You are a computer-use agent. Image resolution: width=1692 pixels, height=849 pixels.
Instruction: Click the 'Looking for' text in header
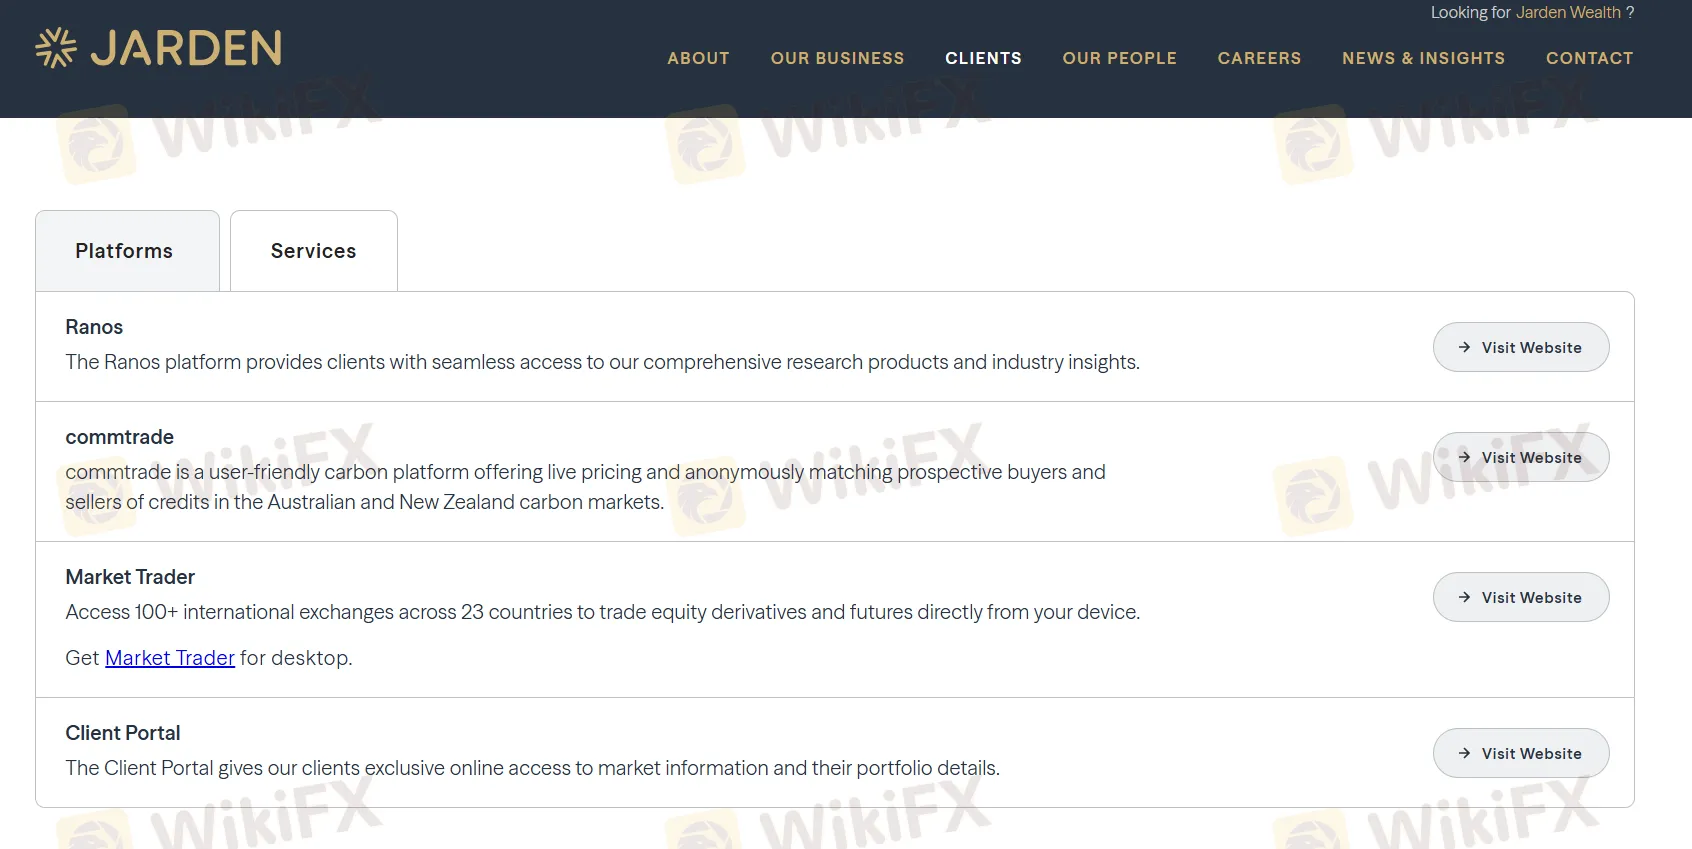click(1470, 12)
